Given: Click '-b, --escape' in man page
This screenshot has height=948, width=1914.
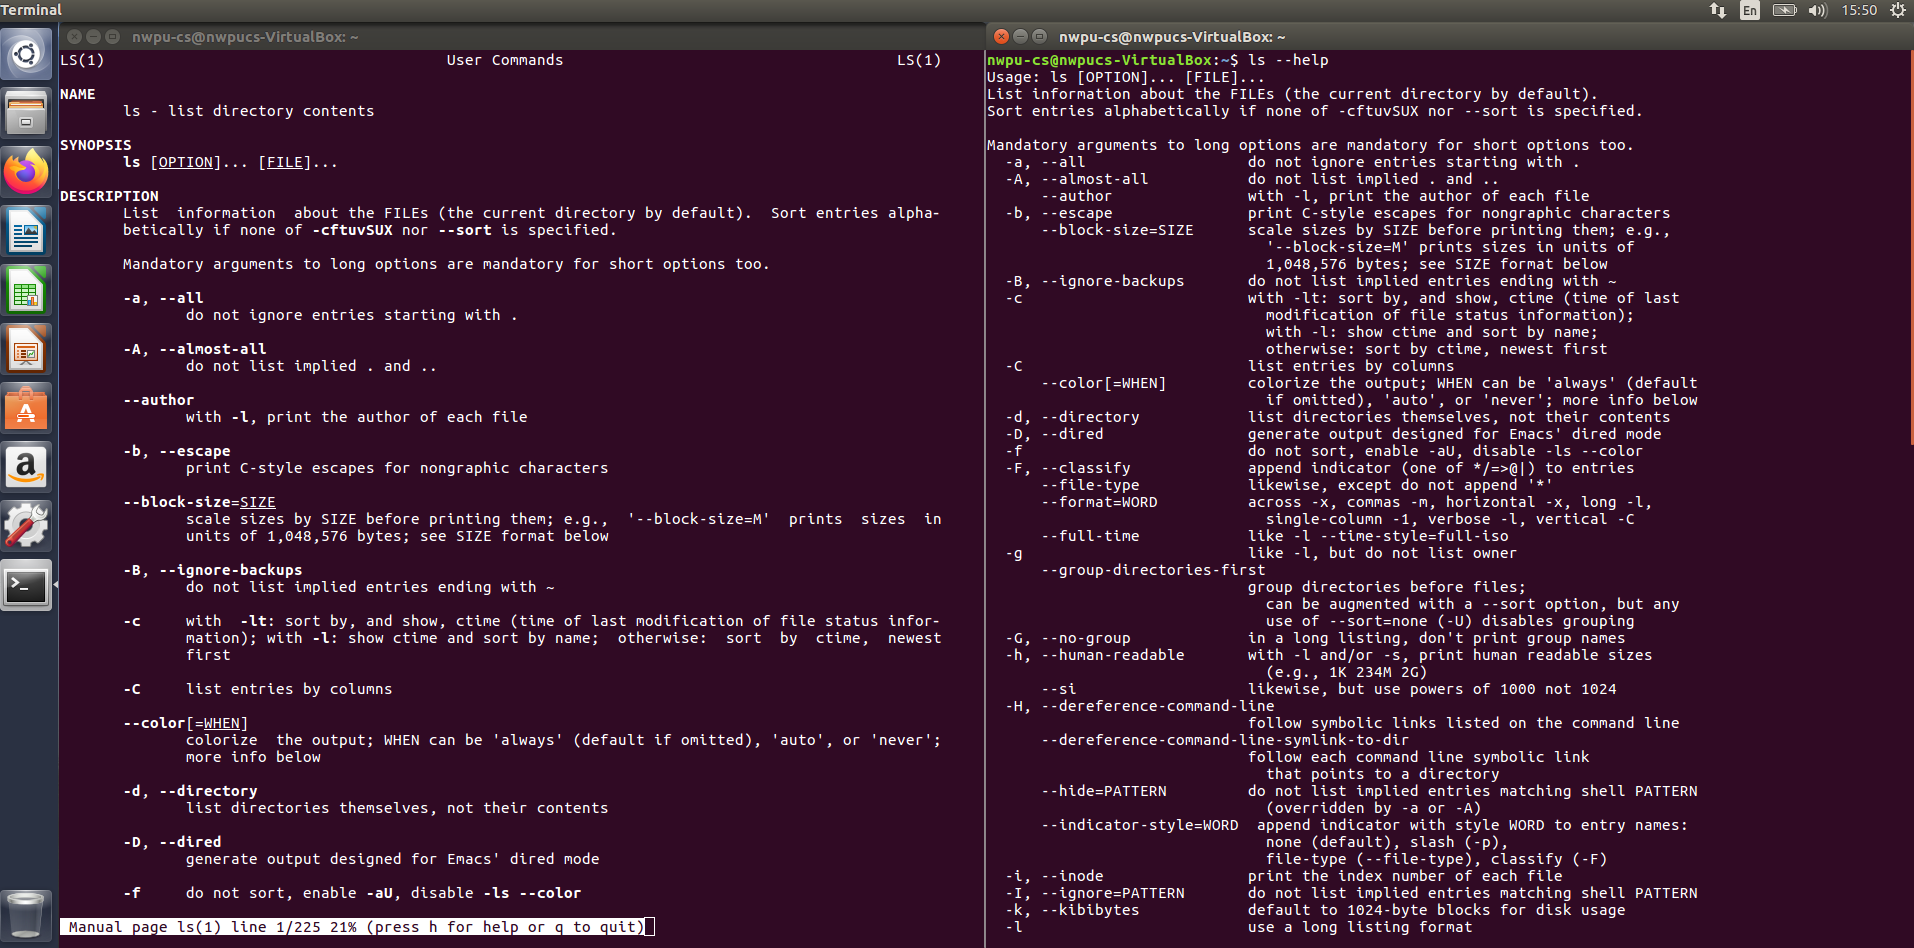Looking at the screenshot, I should pyautogui.click(x=177, y=451).
